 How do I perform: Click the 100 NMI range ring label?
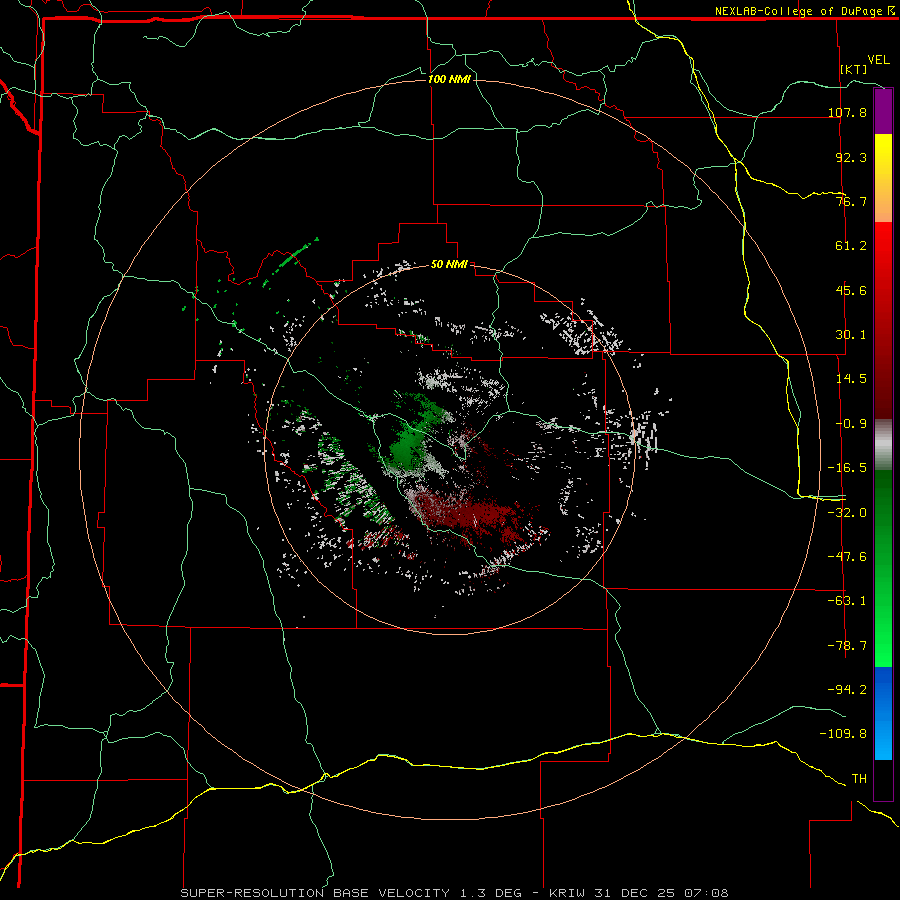449,79
